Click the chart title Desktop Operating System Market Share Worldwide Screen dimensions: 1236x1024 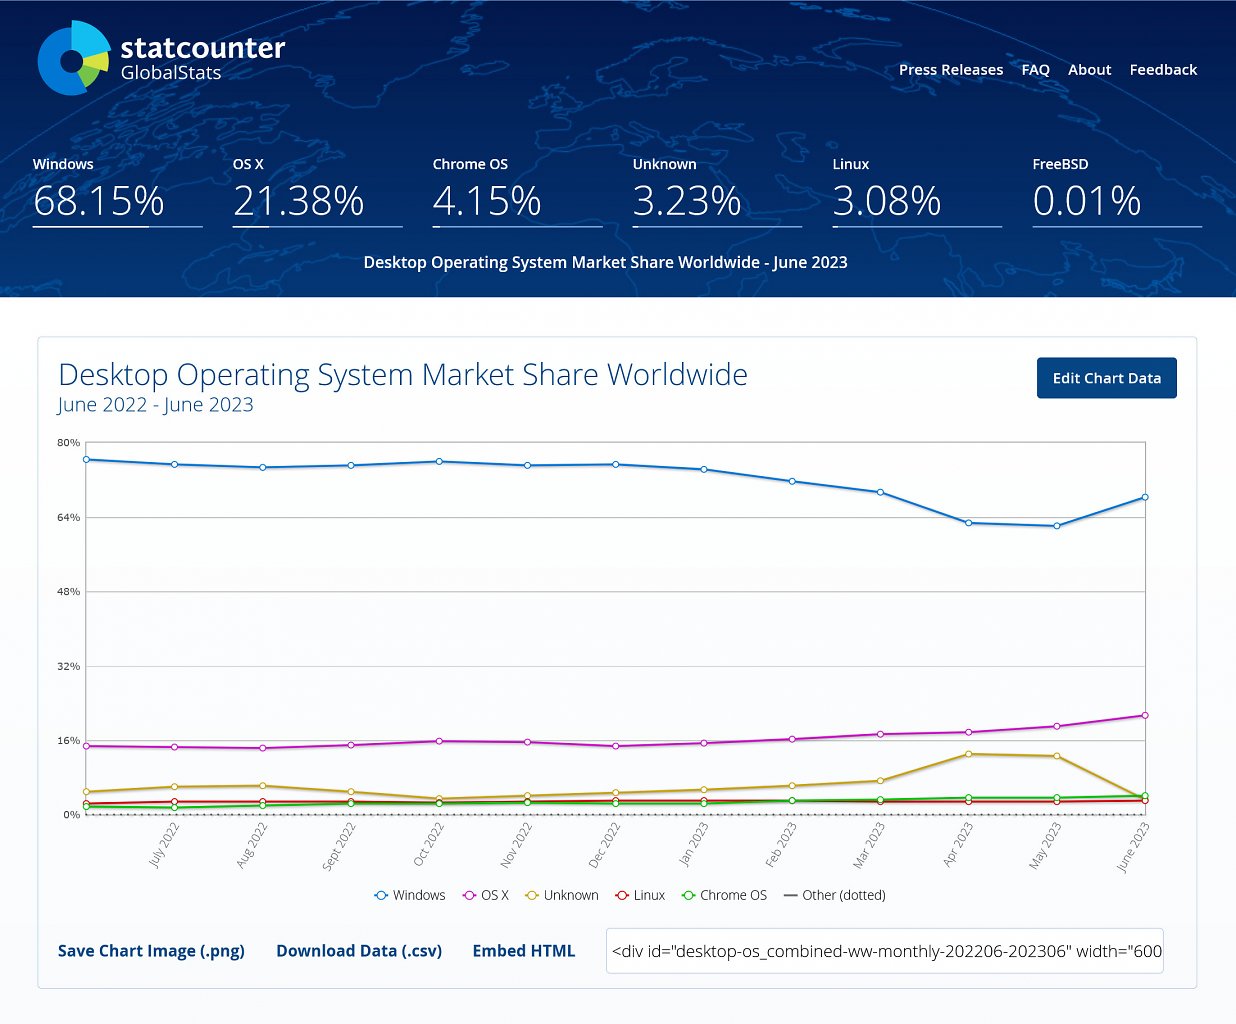tap(403, 374)
